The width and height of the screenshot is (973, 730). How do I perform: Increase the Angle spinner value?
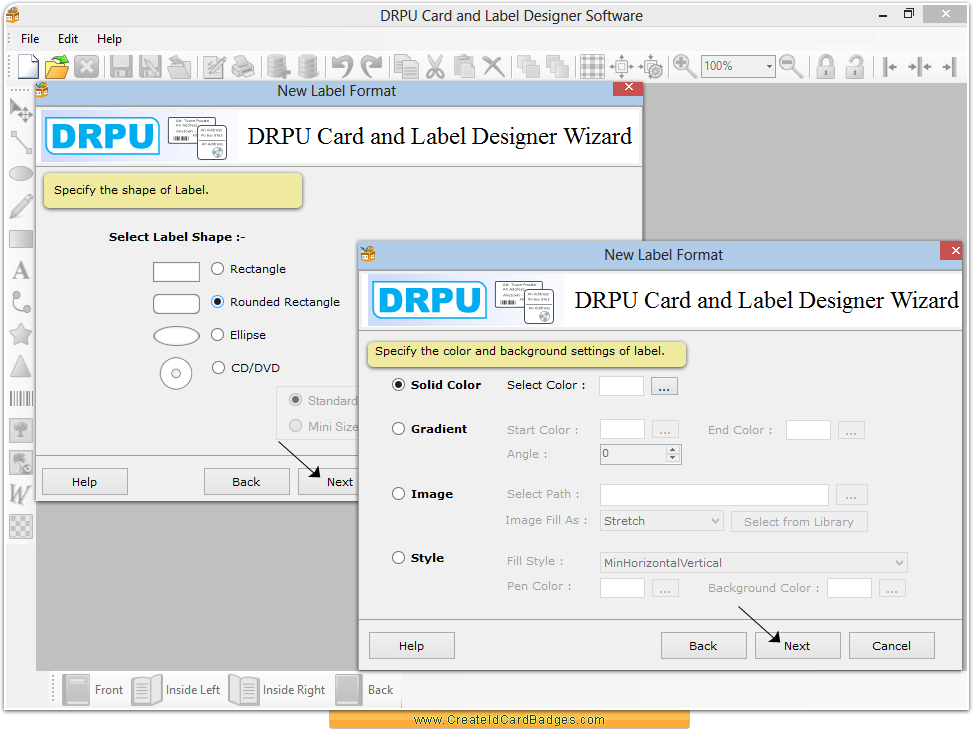point(673,449)
